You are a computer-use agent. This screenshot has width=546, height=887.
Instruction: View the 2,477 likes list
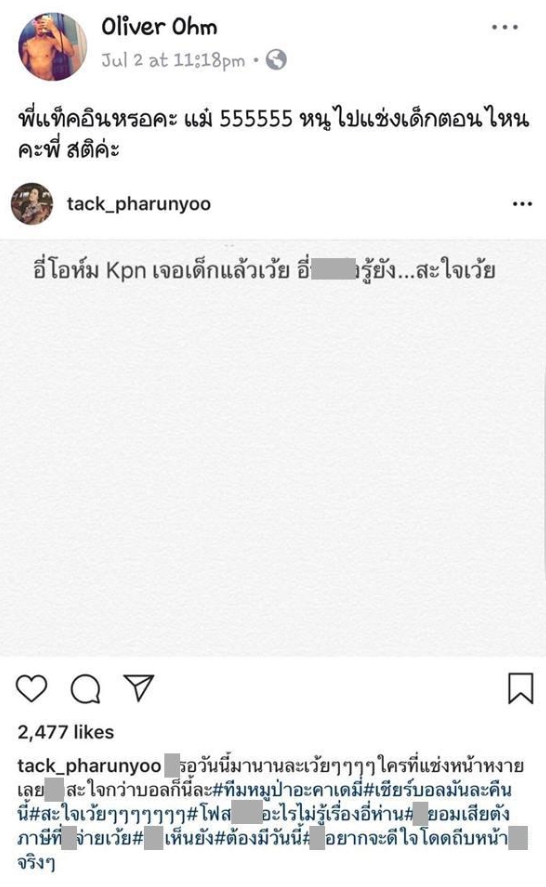coord(66,732)
